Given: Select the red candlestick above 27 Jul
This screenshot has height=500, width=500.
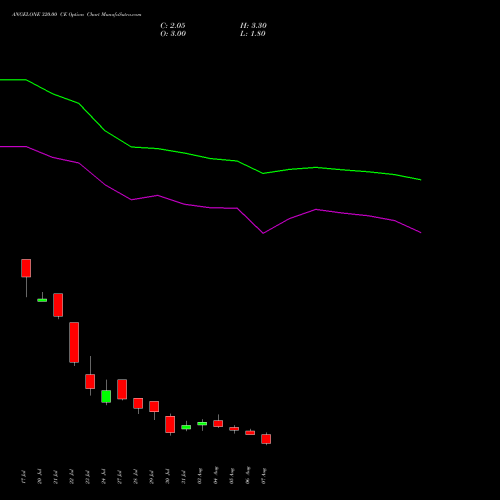Looking at the screenshot, I should pyautogui.click(x=122, y=389).
